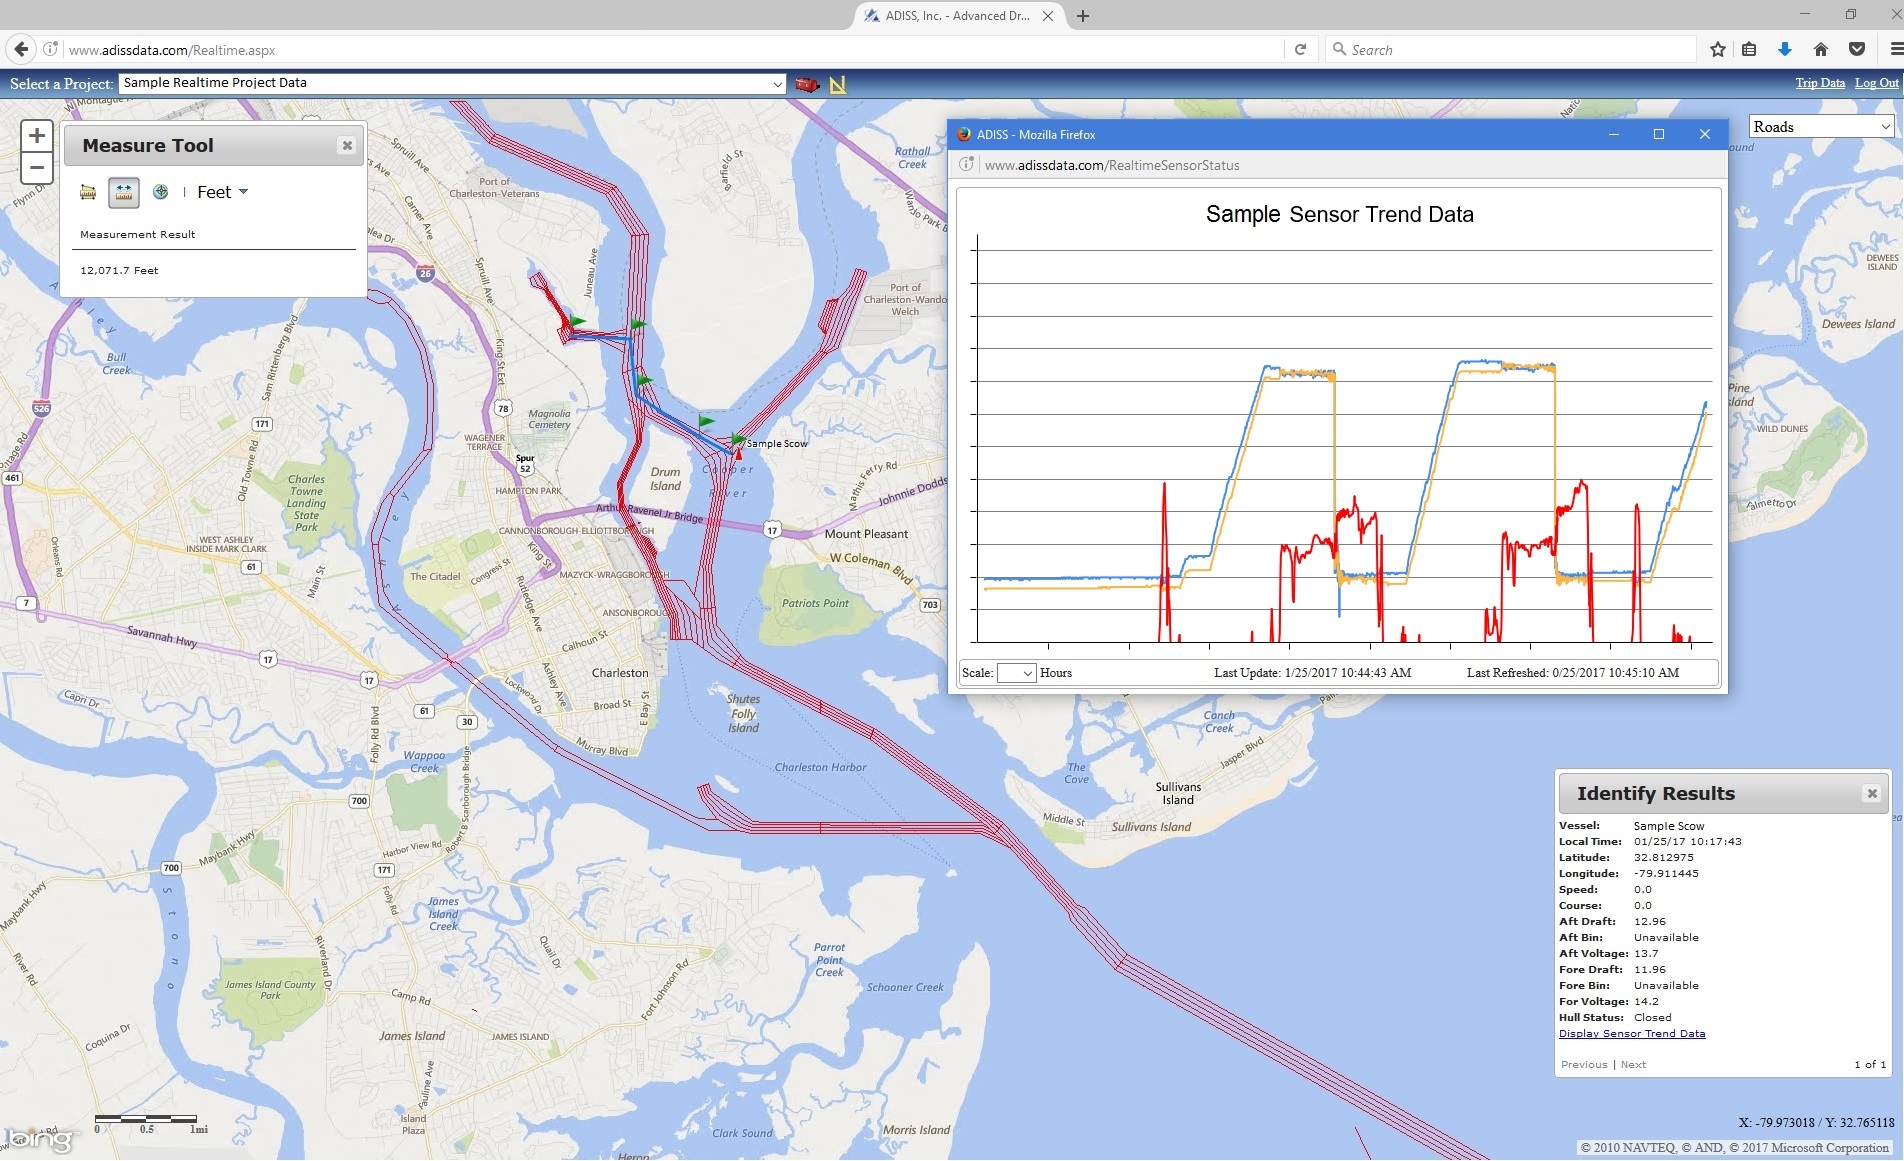The width and height of the screenshot is (1904, 1161).
Task: Click Display Sensor Trend Data link
Action: click(x=1632, y=1034)
